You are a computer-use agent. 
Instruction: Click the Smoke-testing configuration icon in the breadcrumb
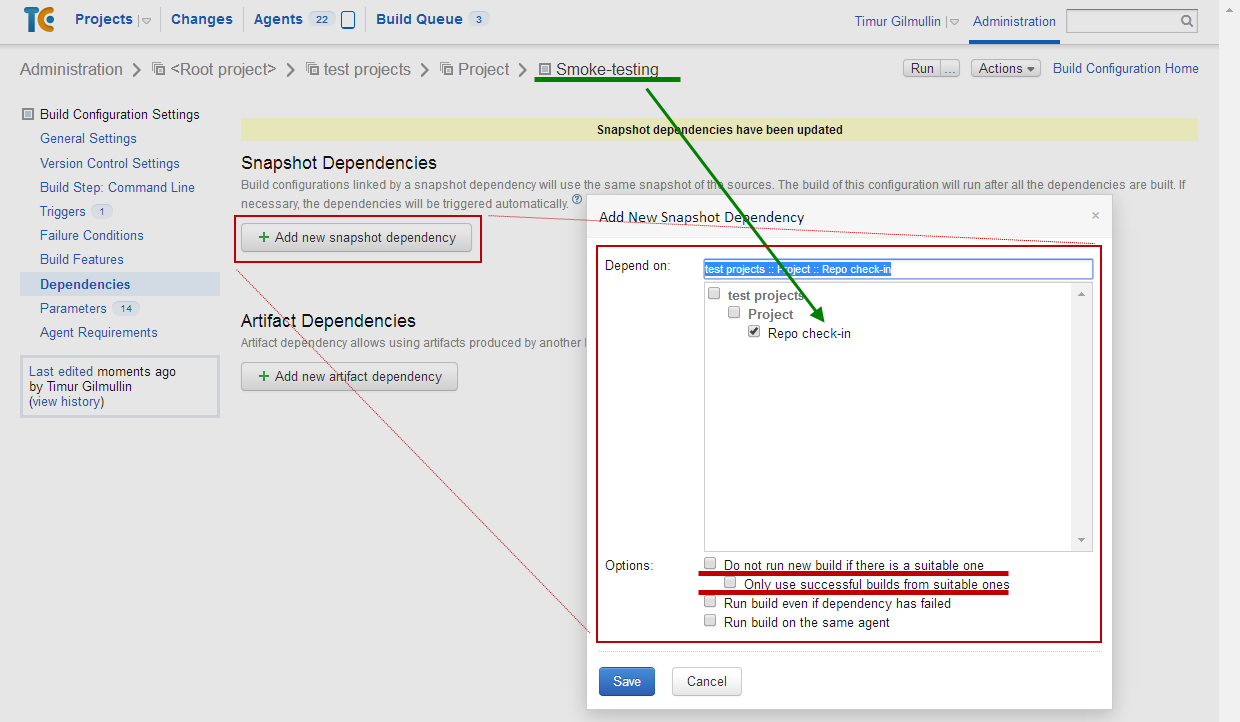(x=544, y=68)
